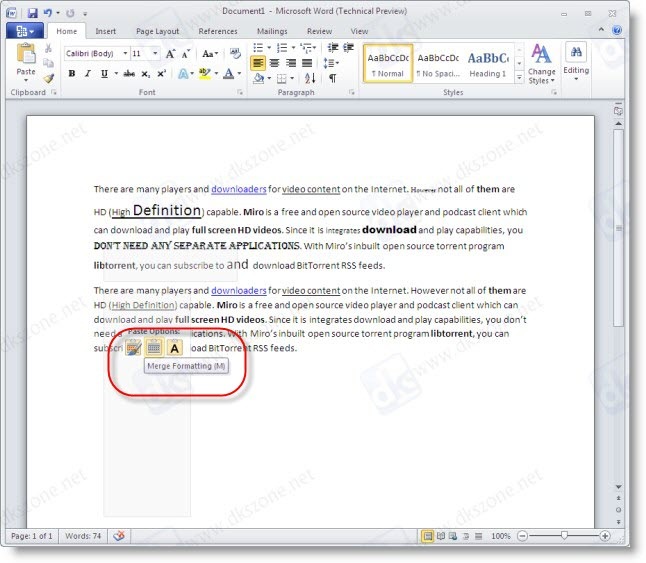
Task: Click the Cut scissors icon
Action: click(x=48, y=48)
